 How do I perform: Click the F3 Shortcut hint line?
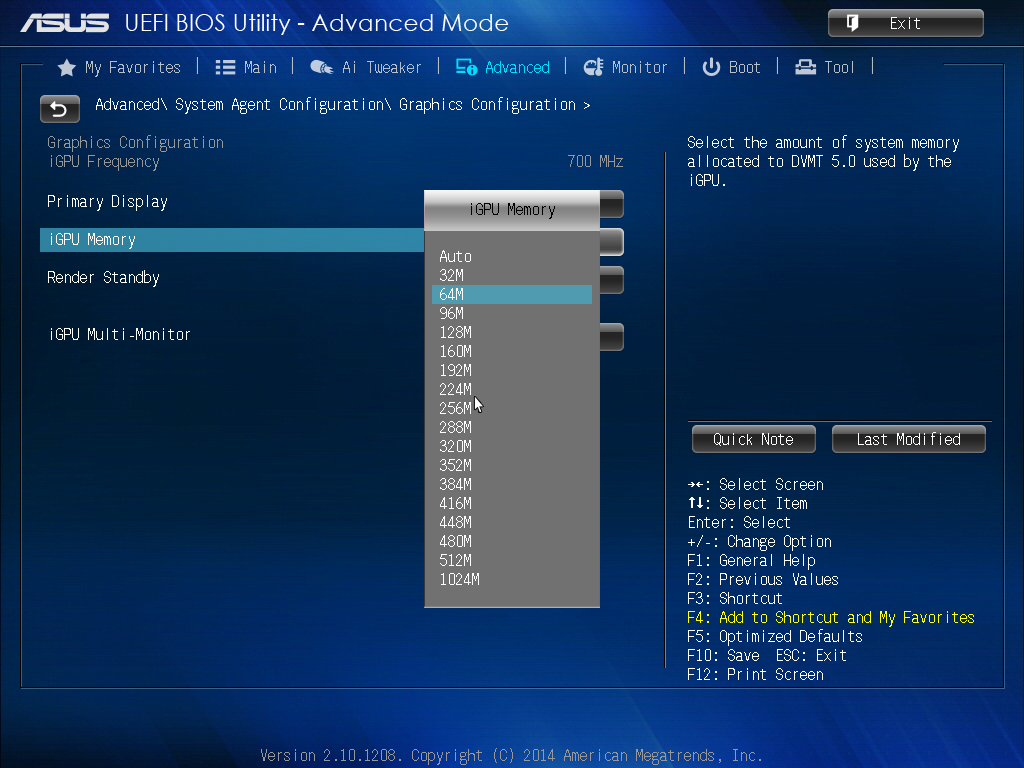(735, 599)
